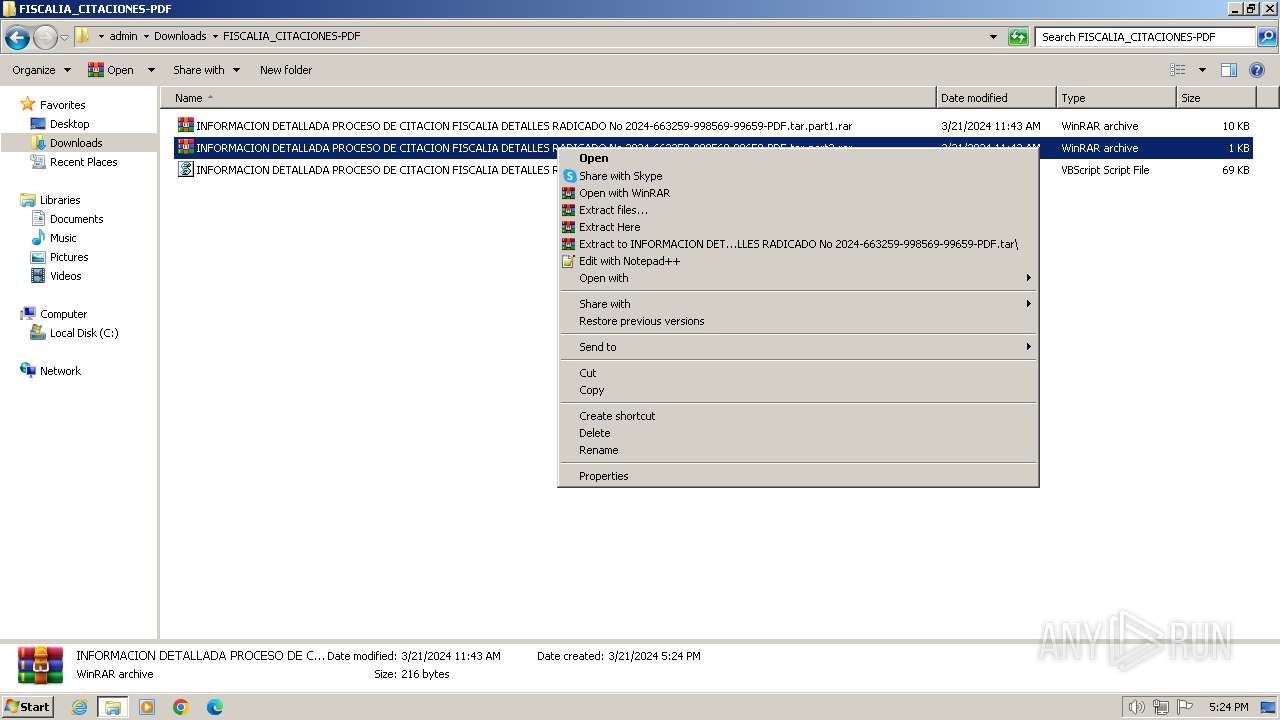Open Google Chrome from the taskbar
1280x720 pixels.
(x=181, y=707)
